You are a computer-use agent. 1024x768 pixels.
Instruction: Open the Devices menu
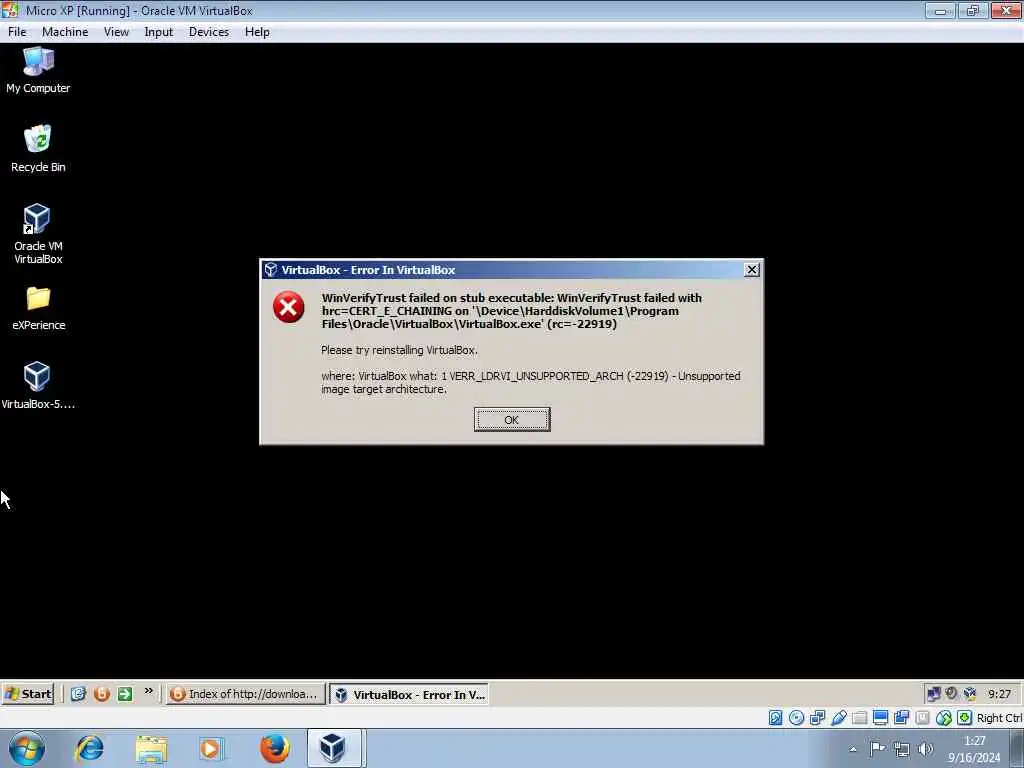[x=208, y=32]
